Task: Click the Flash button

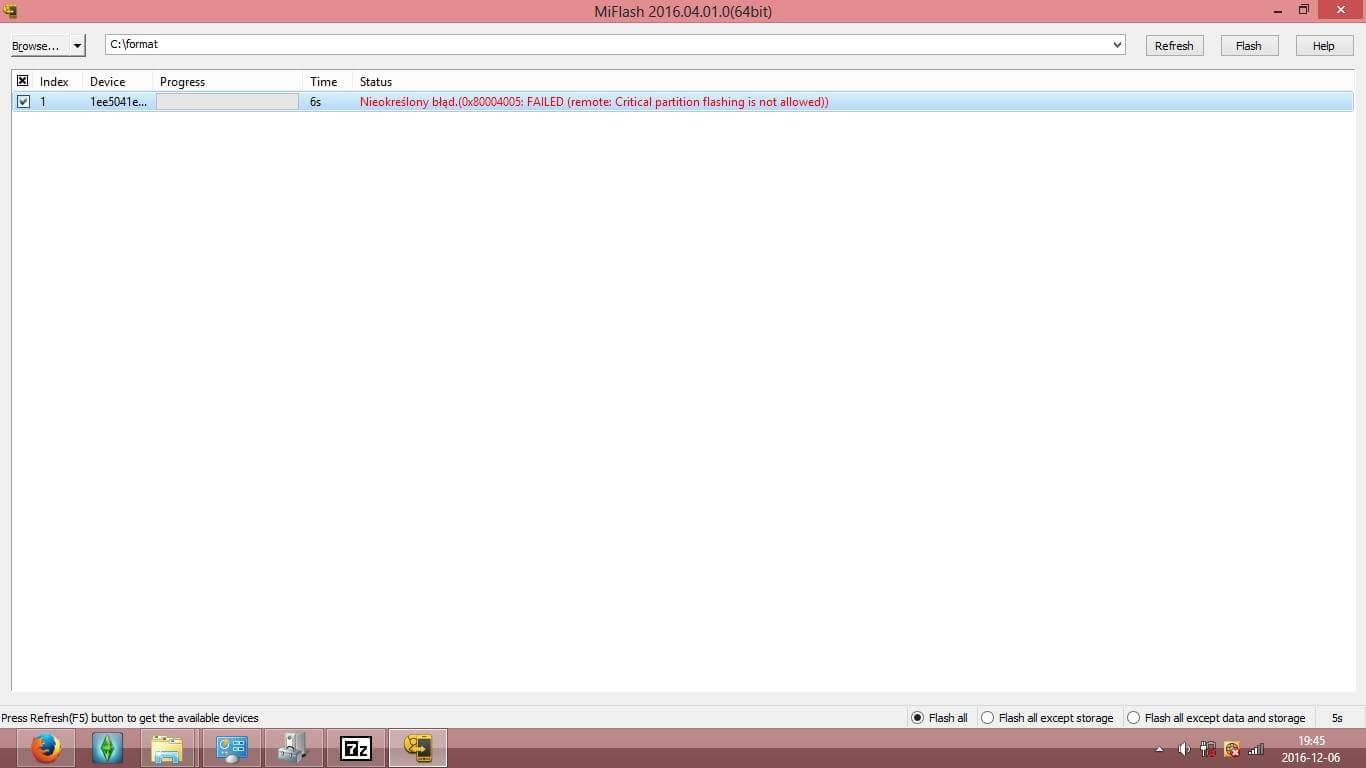Action: click(x=1249, y=46)
